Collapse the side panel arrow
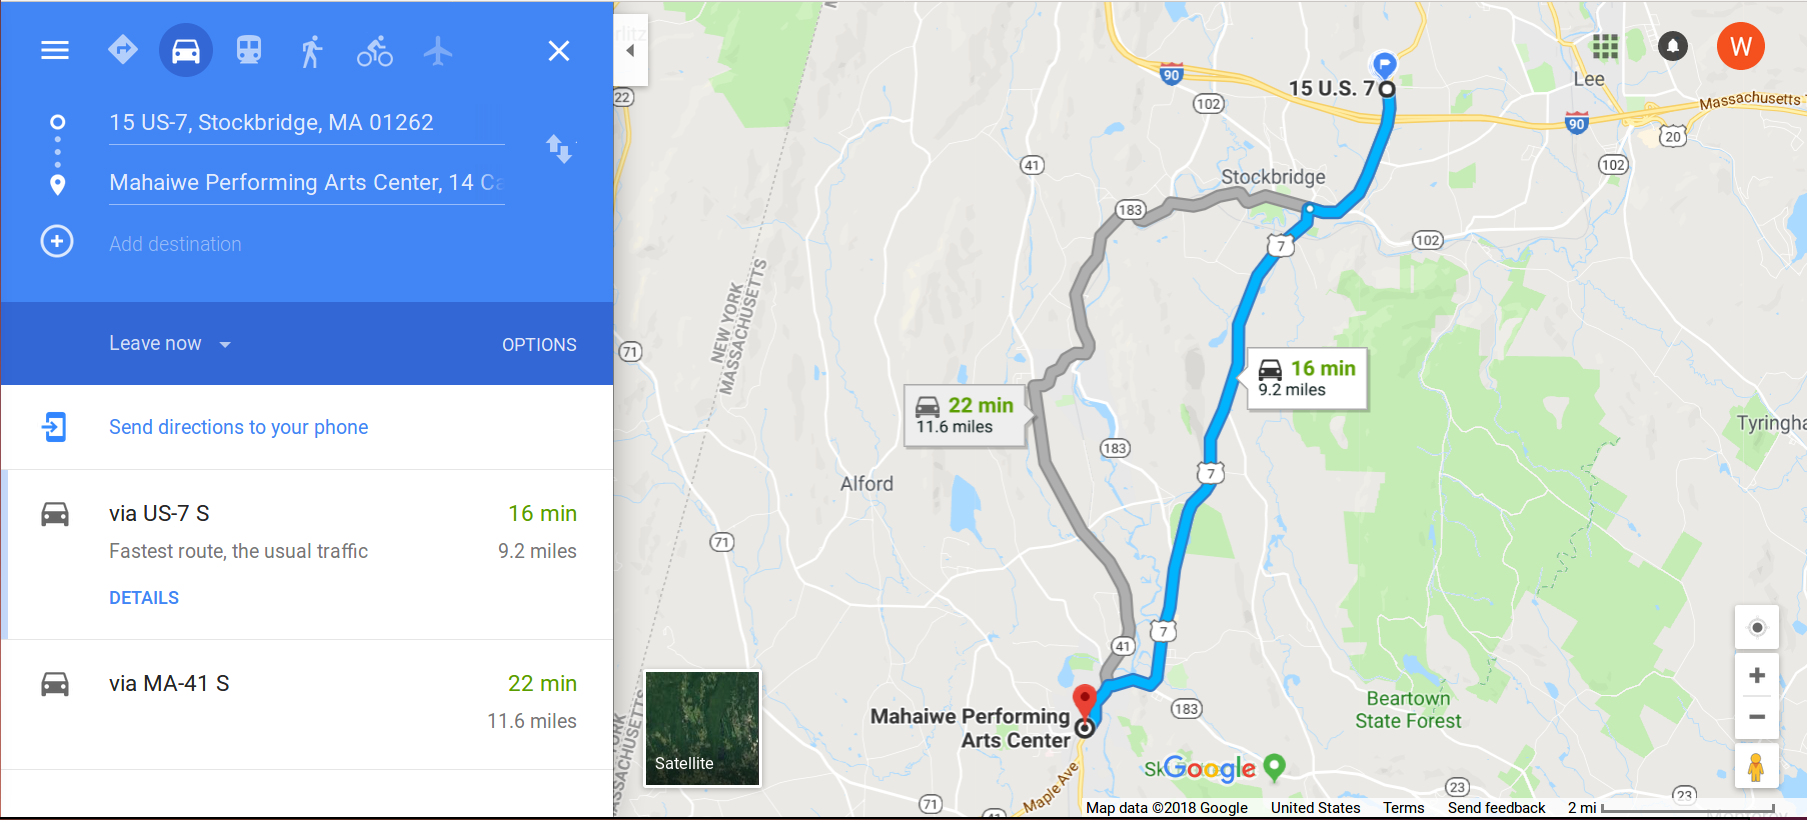The image size is (1807, 820). (x=631, y=50)
